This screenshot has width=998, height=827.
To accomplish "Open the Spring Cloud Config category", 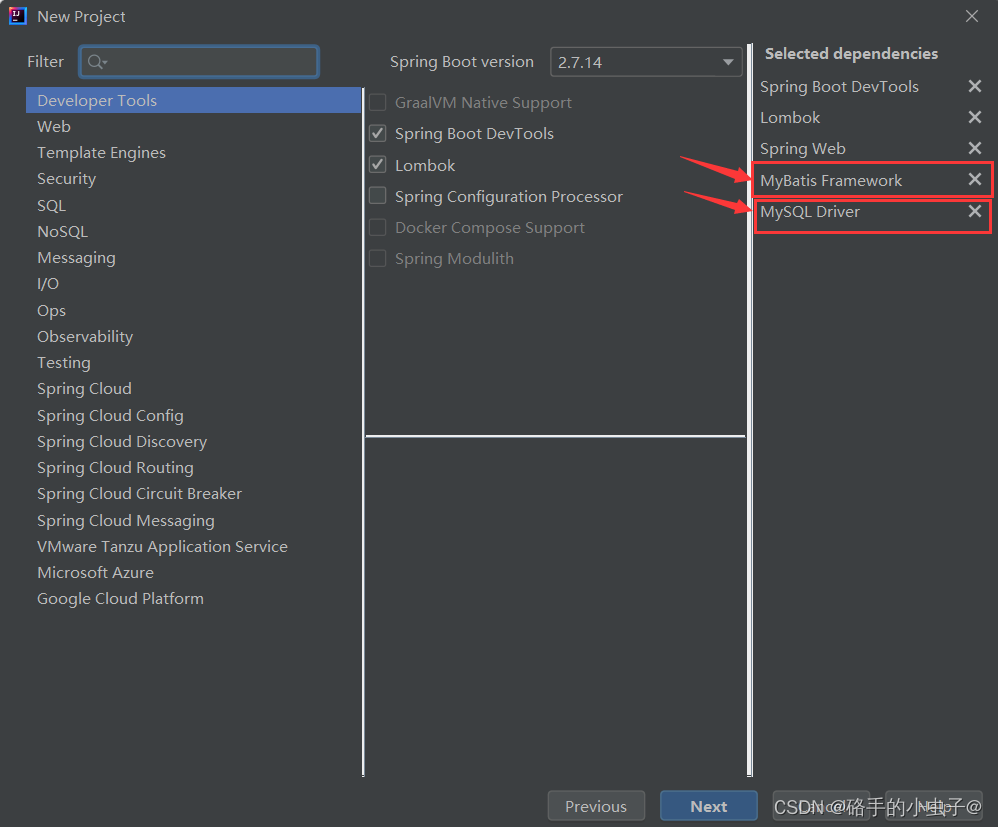I will [x=110, y=415].
